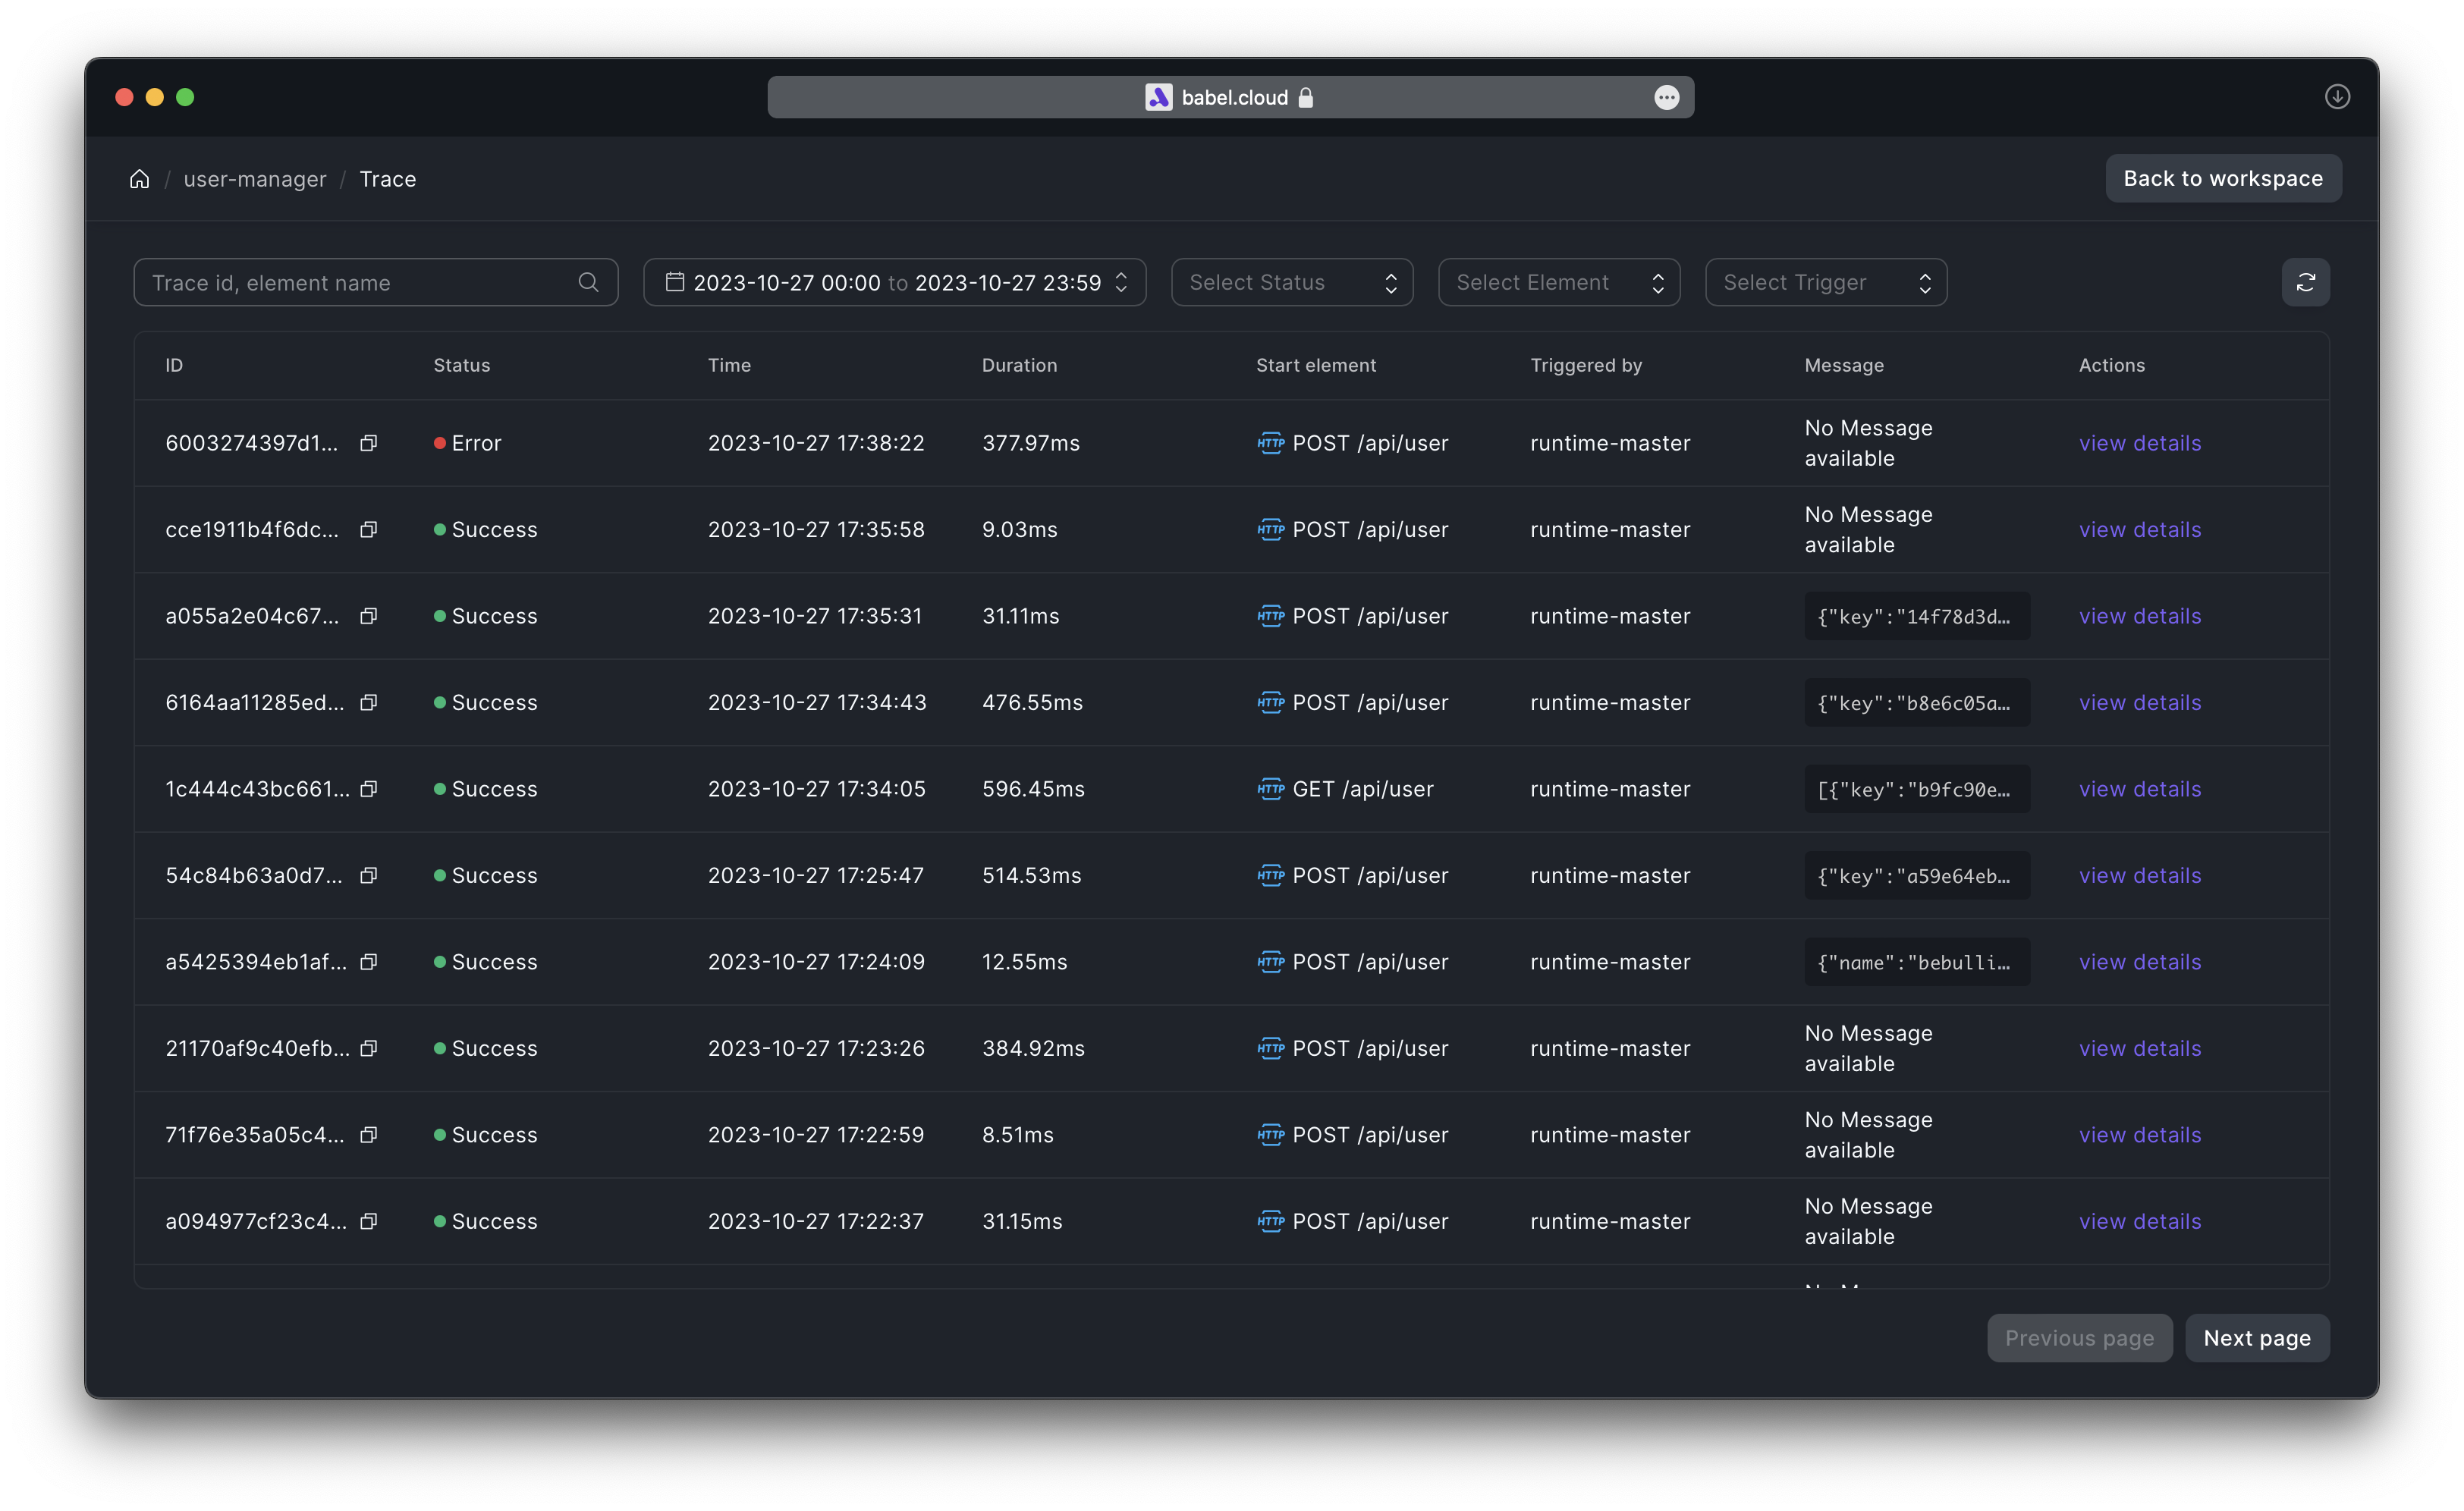
Task: Click the browser downloads icon
Action: click(x=2337, y=97)
